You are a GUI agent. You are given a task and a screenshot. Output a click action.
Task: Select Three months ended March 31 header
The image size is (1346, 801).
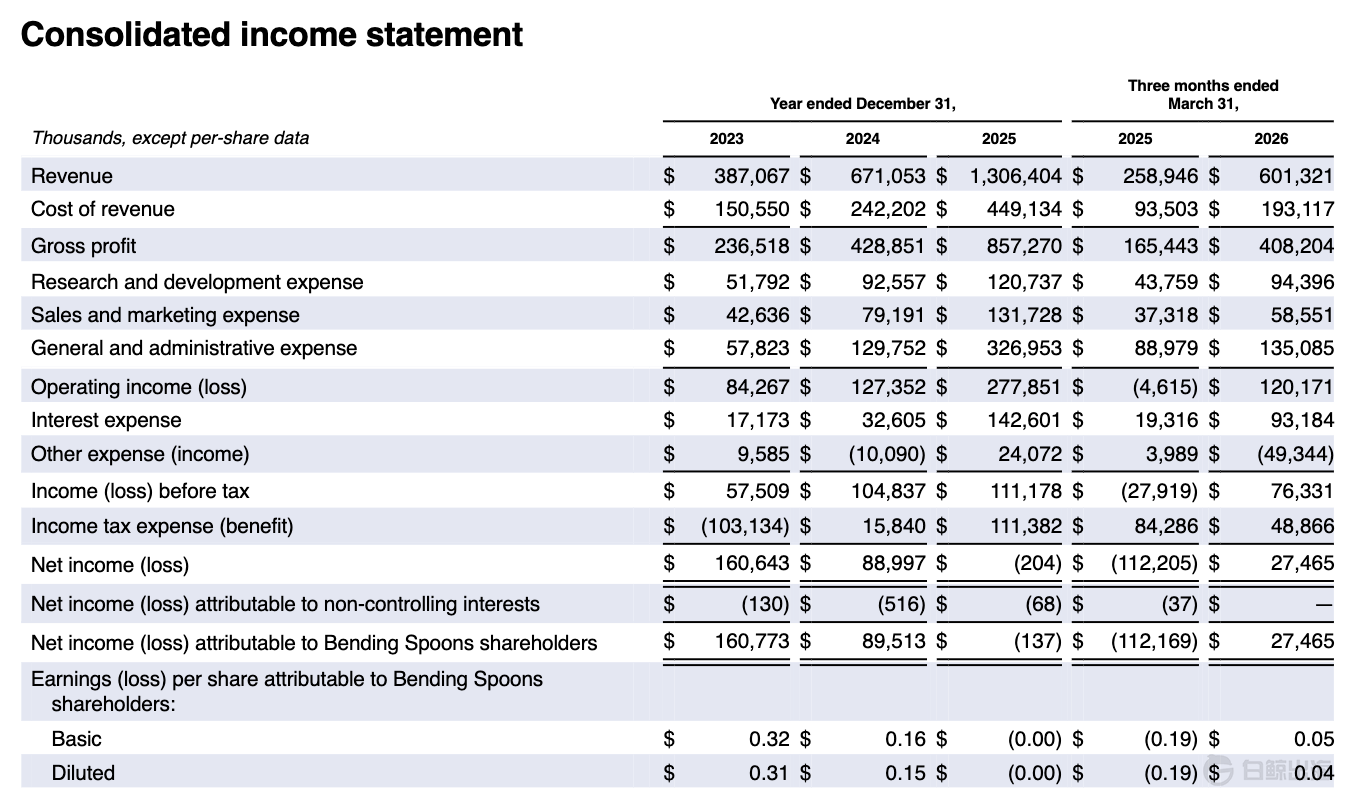click(x=1203, y=94)
